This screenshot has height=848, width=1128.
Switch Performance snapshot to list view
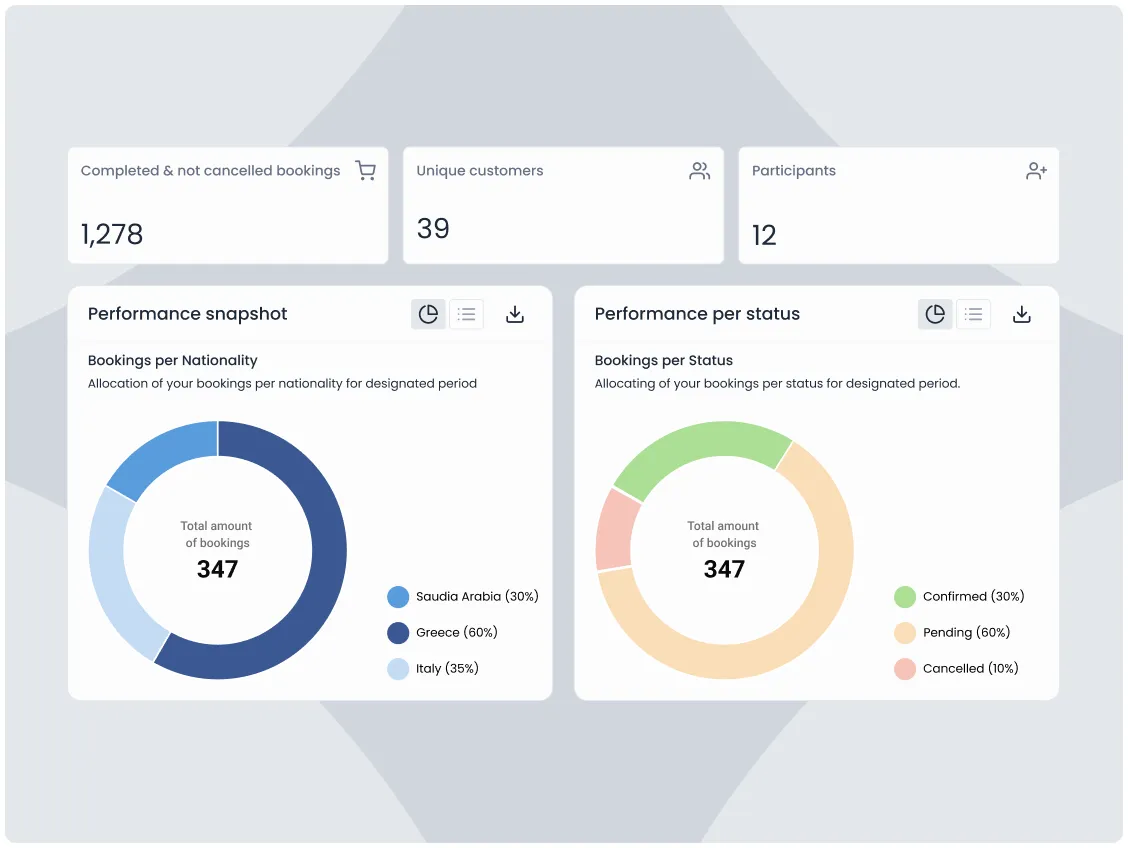click(x=466, y=314)
